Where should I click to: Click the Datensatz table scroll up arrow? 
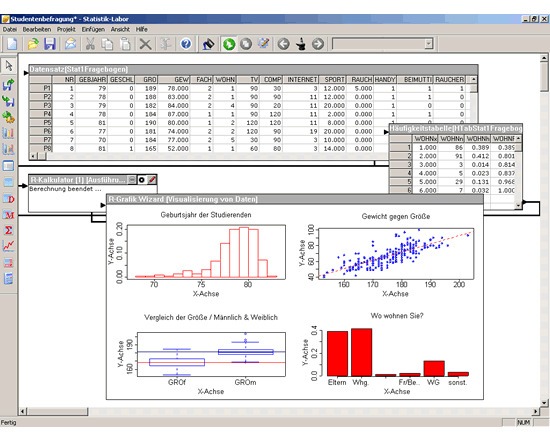(x=473, y=80)
